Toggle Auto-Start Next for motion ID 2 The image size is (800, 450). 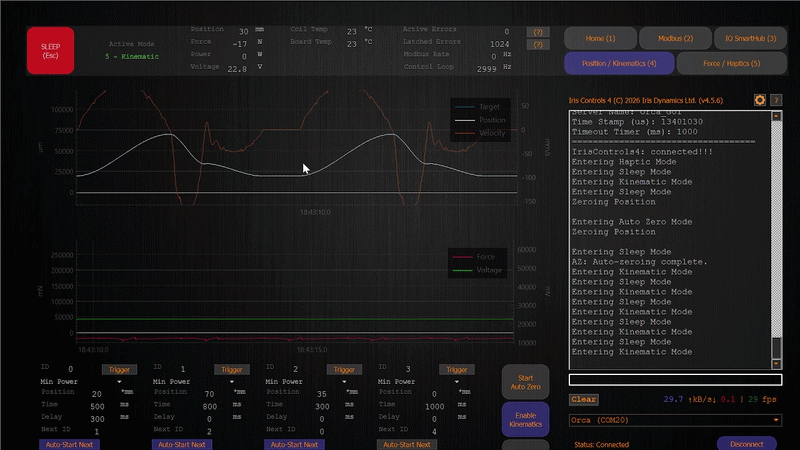[x=294, y=444]
